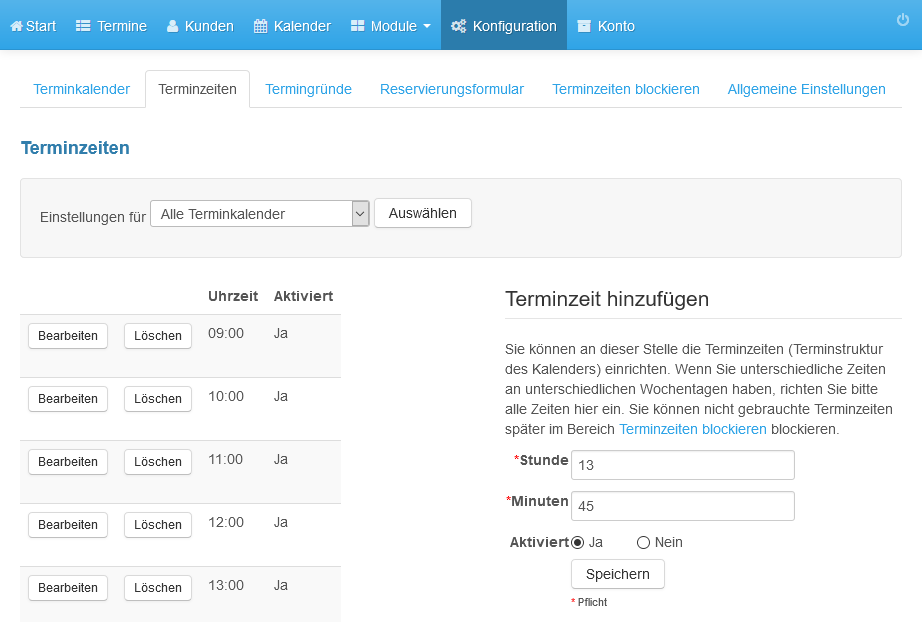Open the Reservierungsformular tab

tap(452, 89)
